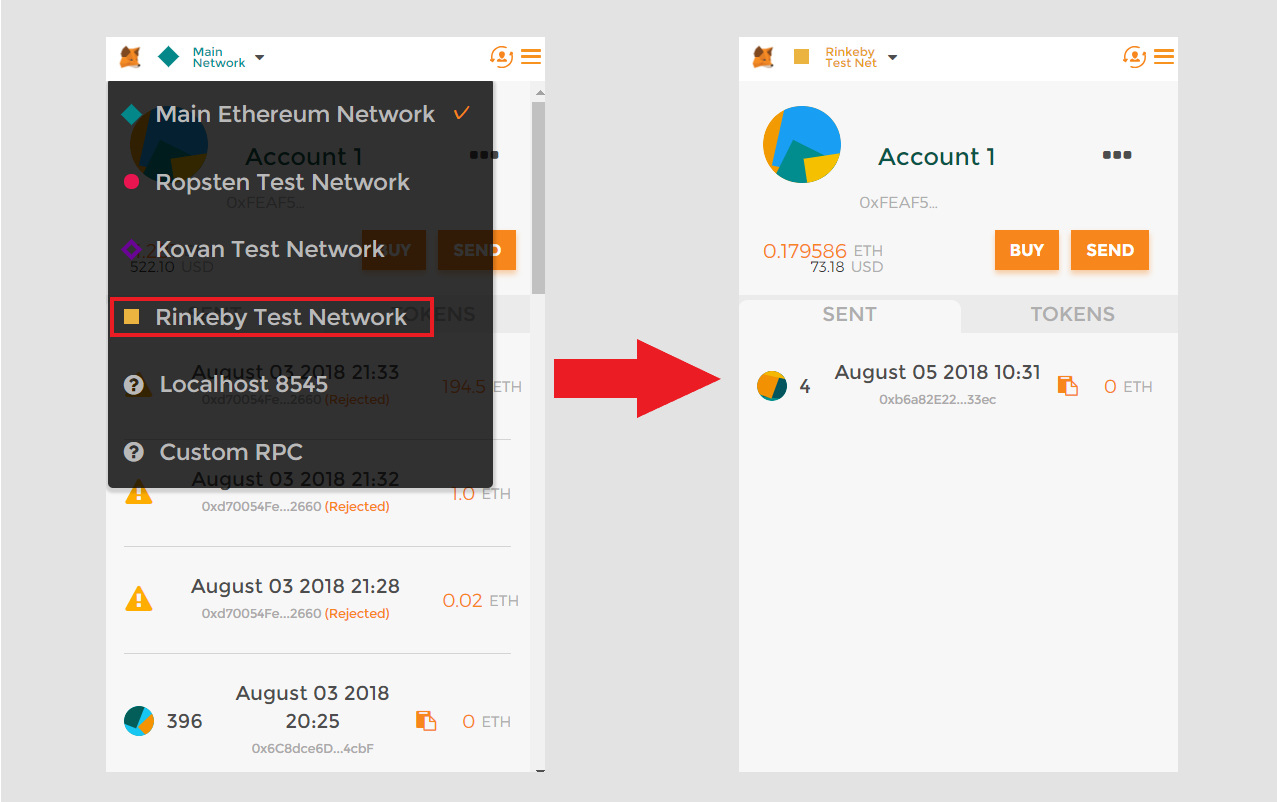Click identicon of transaction 396

139,721
